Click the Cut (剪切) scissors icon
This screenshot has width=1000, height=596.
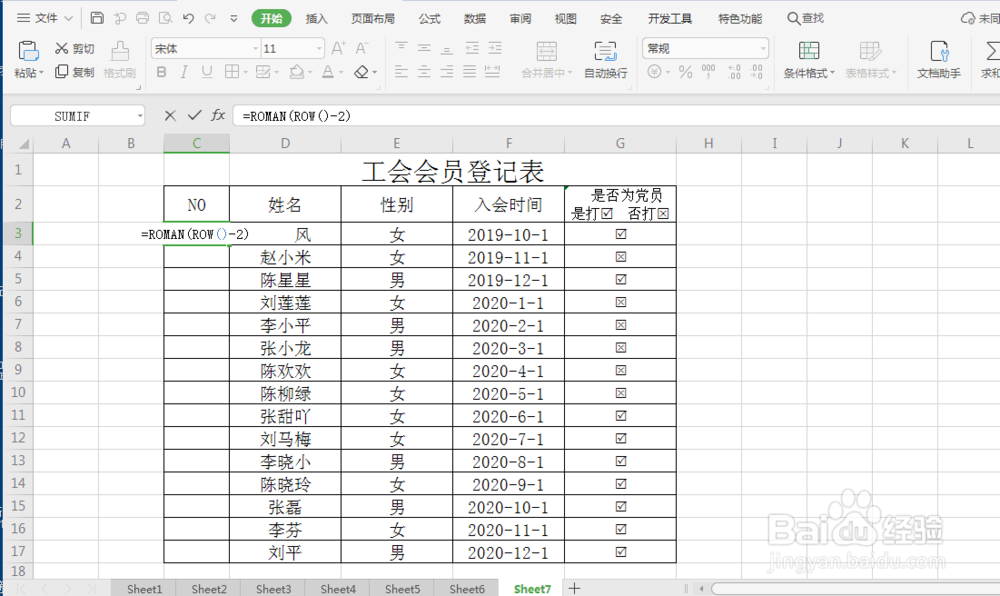[61, 48]
